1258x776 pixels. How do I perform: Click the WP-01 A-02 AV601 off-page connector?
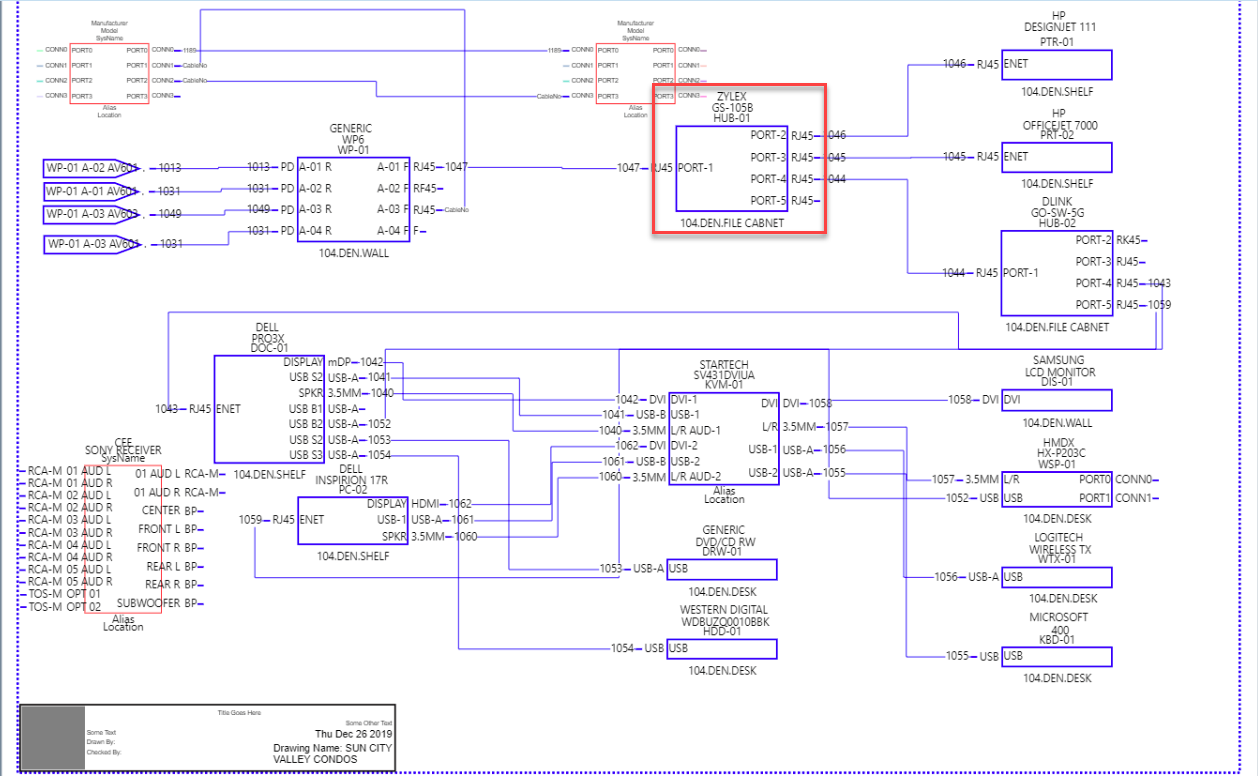coord(93,168)
